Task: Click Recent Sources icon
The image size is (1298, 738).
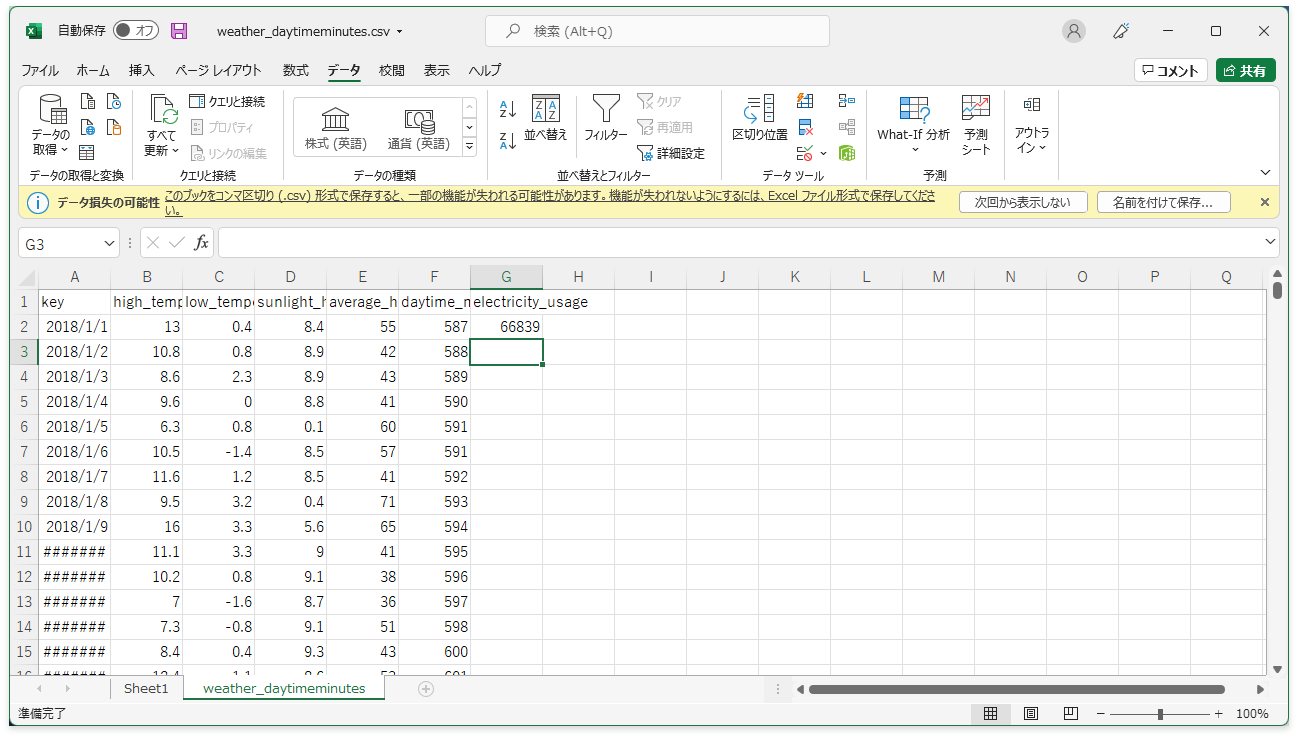Action: pos(114,102)
